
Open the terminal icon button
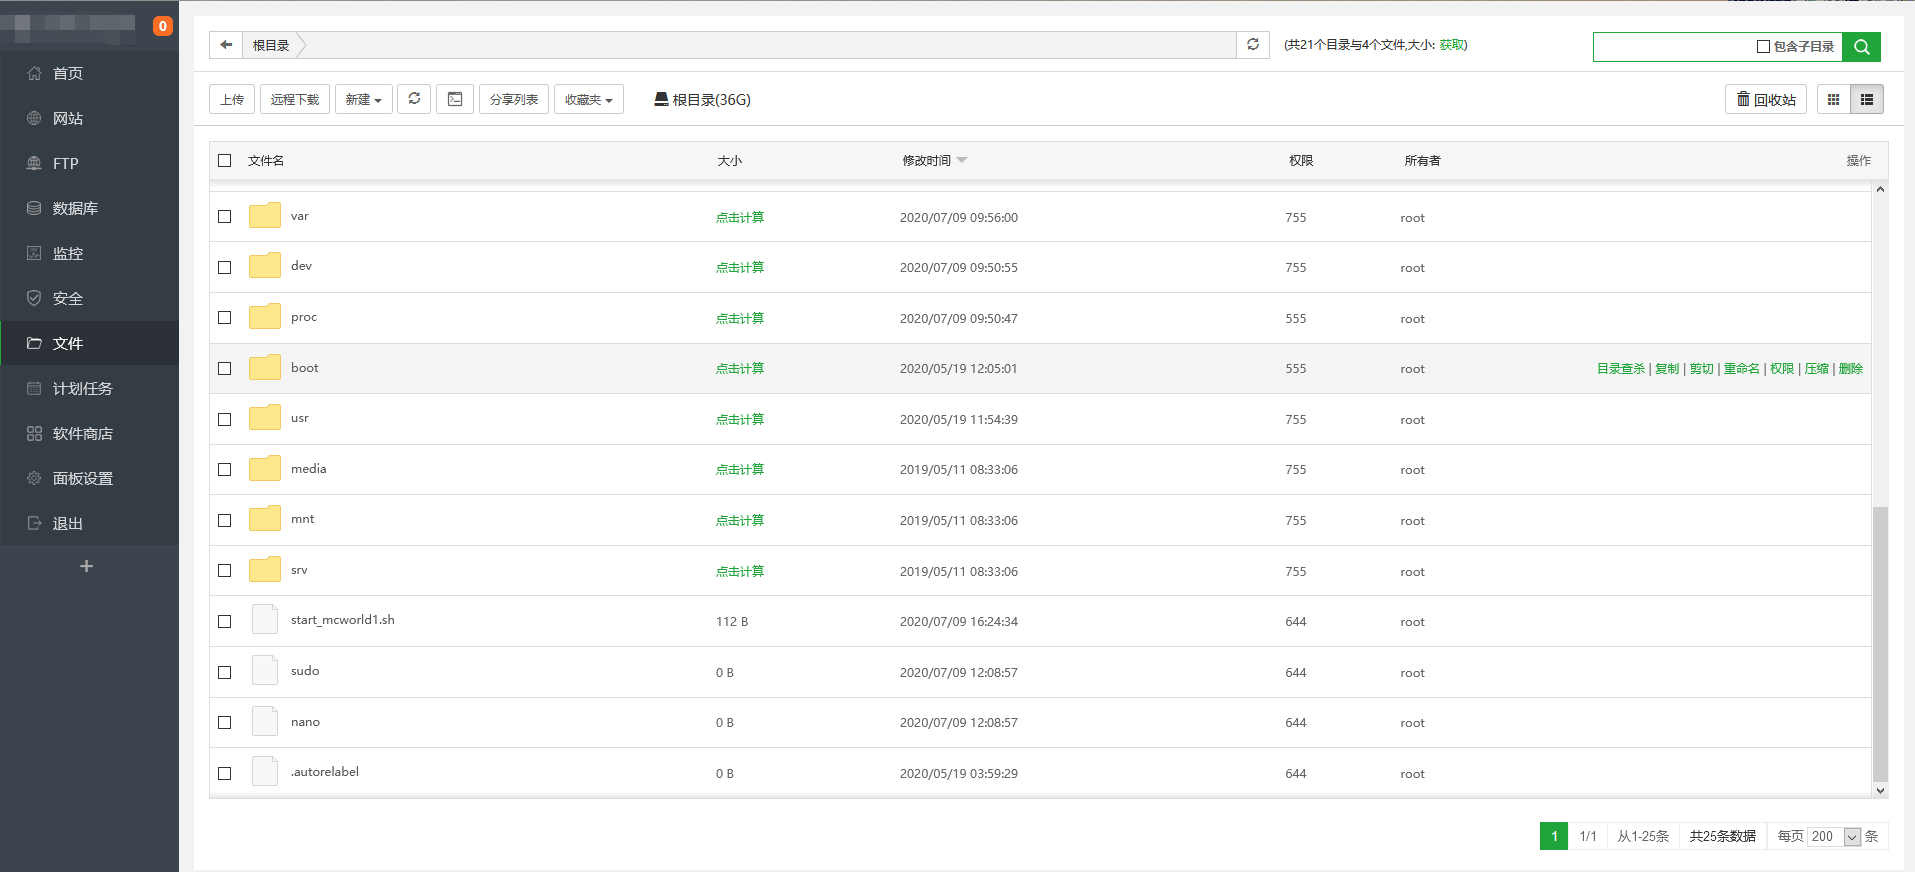coord(455,99)
